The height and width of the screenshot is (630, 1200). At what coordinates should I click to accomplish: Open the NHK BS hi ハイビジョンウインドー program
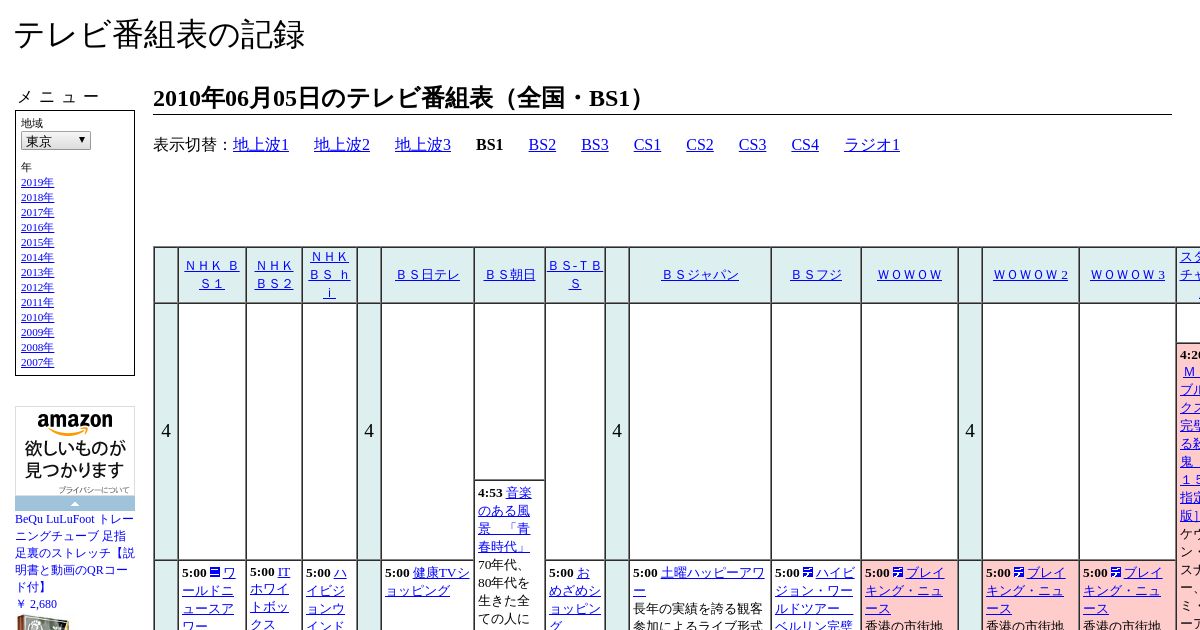(326, 599)
